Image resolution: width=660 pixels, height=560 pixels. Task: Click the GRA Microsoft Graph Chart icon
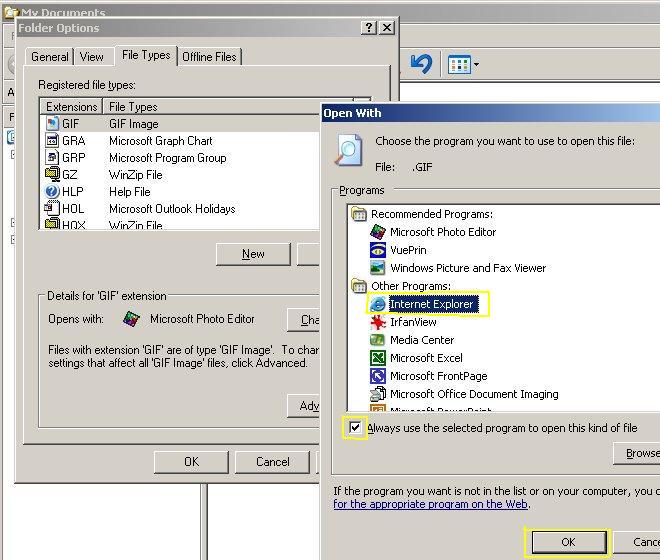[52, 140]
